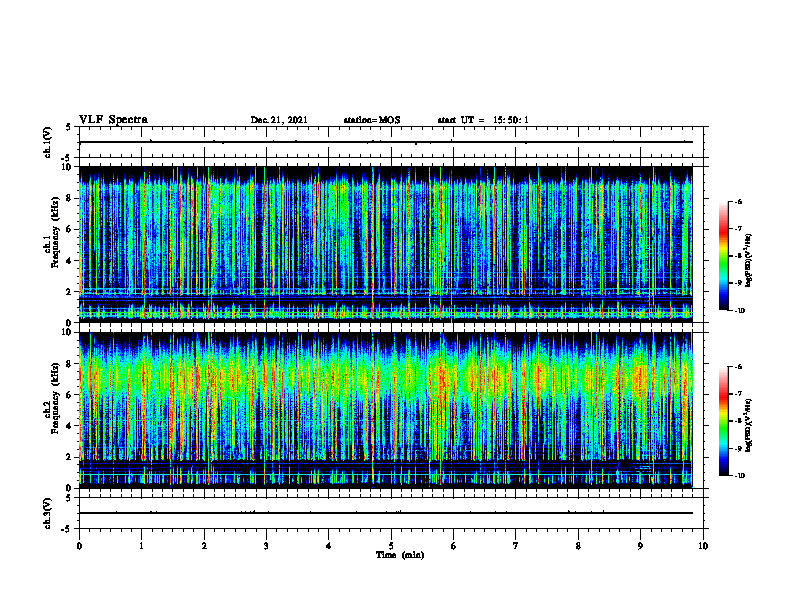Select the ch.2 "Frequency (kHz)" axis label

coord(56,398)
